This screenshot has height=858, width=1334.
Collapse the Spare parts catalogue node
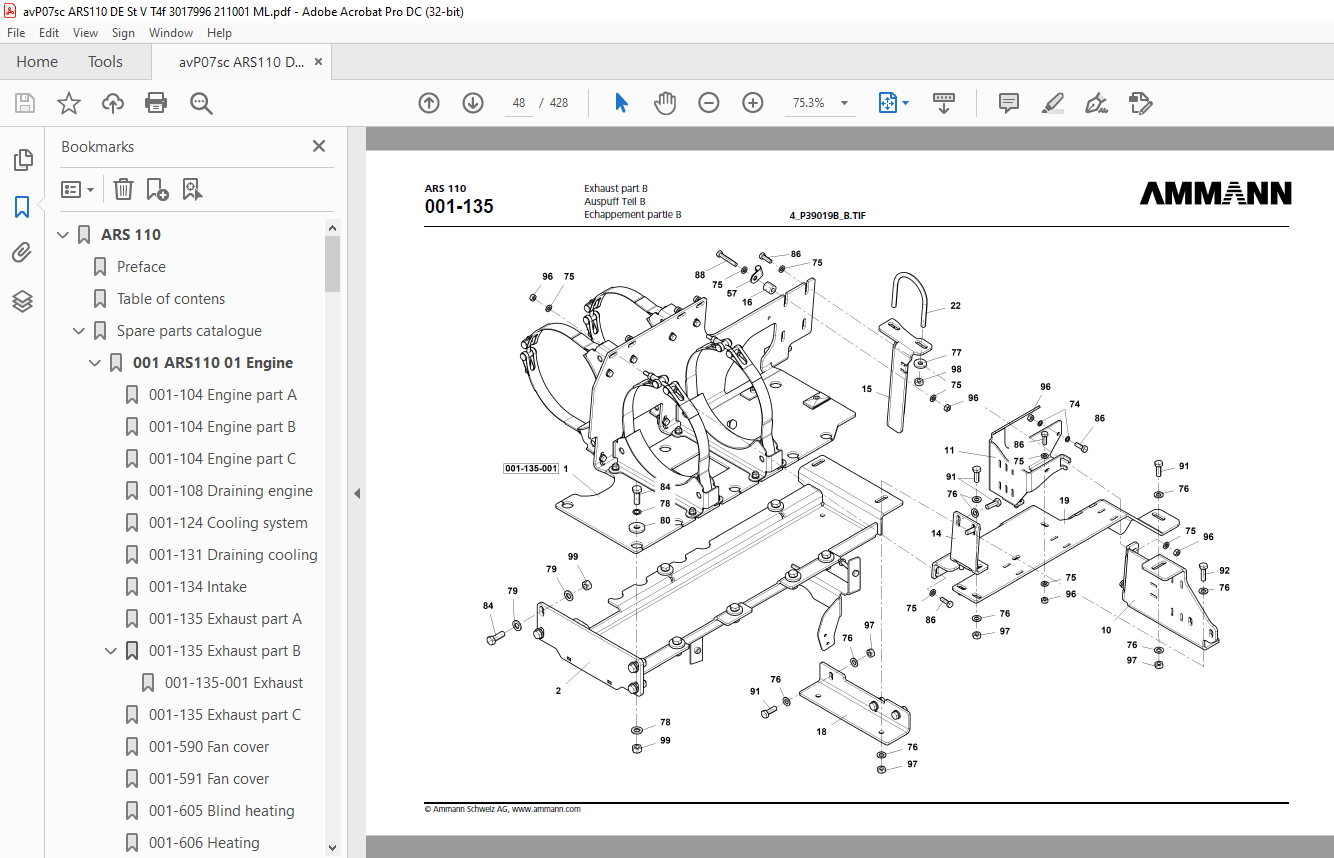pos(79,331)
